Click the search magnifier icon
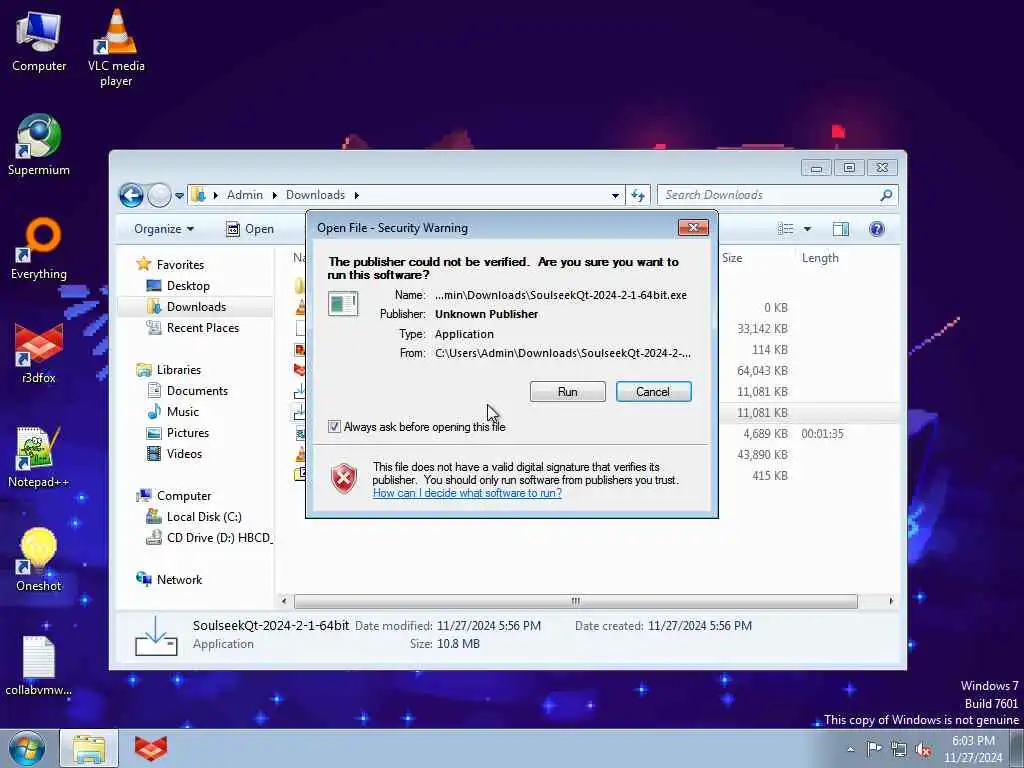The width and height of the screenshot is (1024, 768). pos(886,195)
